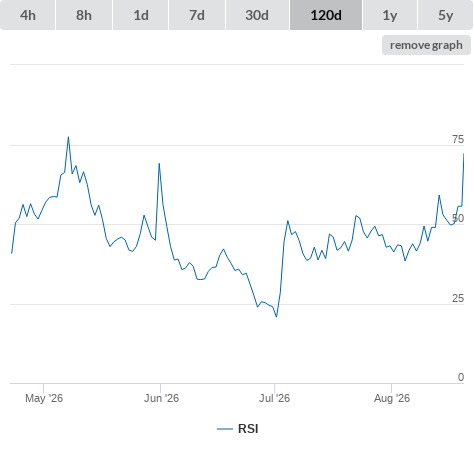Viewport: 474px width, 455px height.
Task: Select the 4h time range tab
Action: [x=28, y=15]
